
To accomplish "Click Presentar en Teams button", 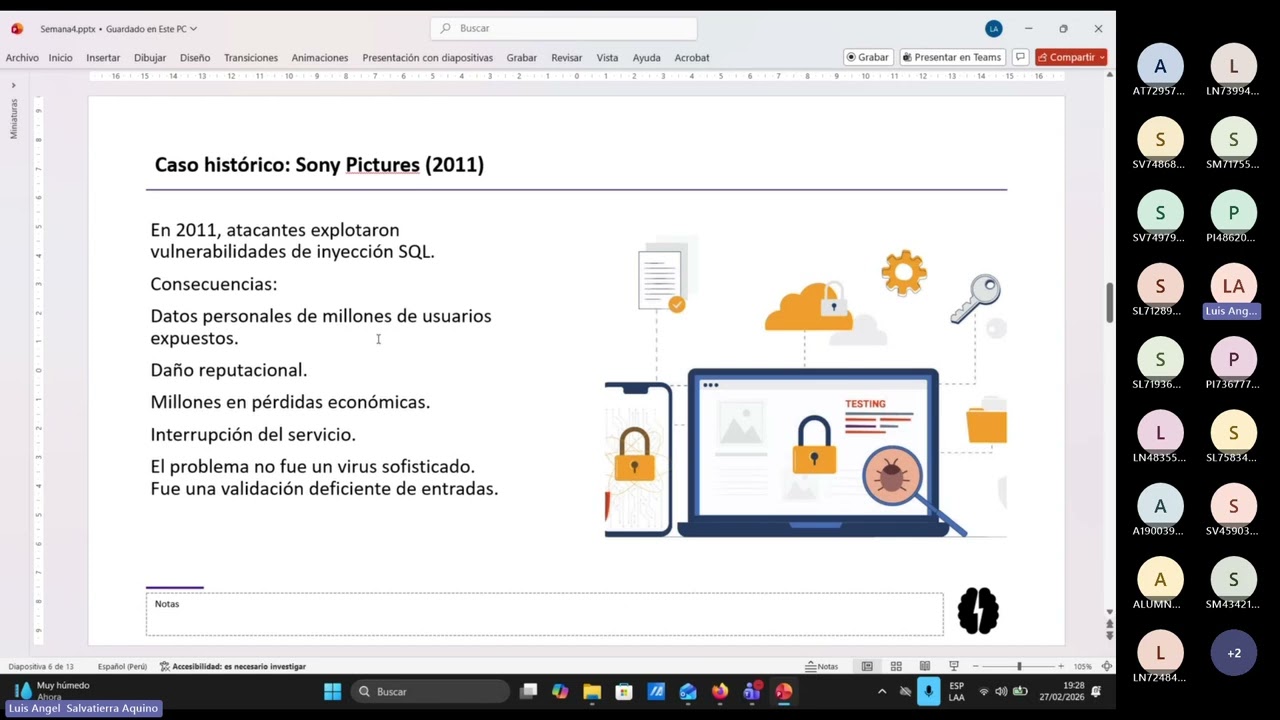I will pyautogui.click(x=952, y=57).
